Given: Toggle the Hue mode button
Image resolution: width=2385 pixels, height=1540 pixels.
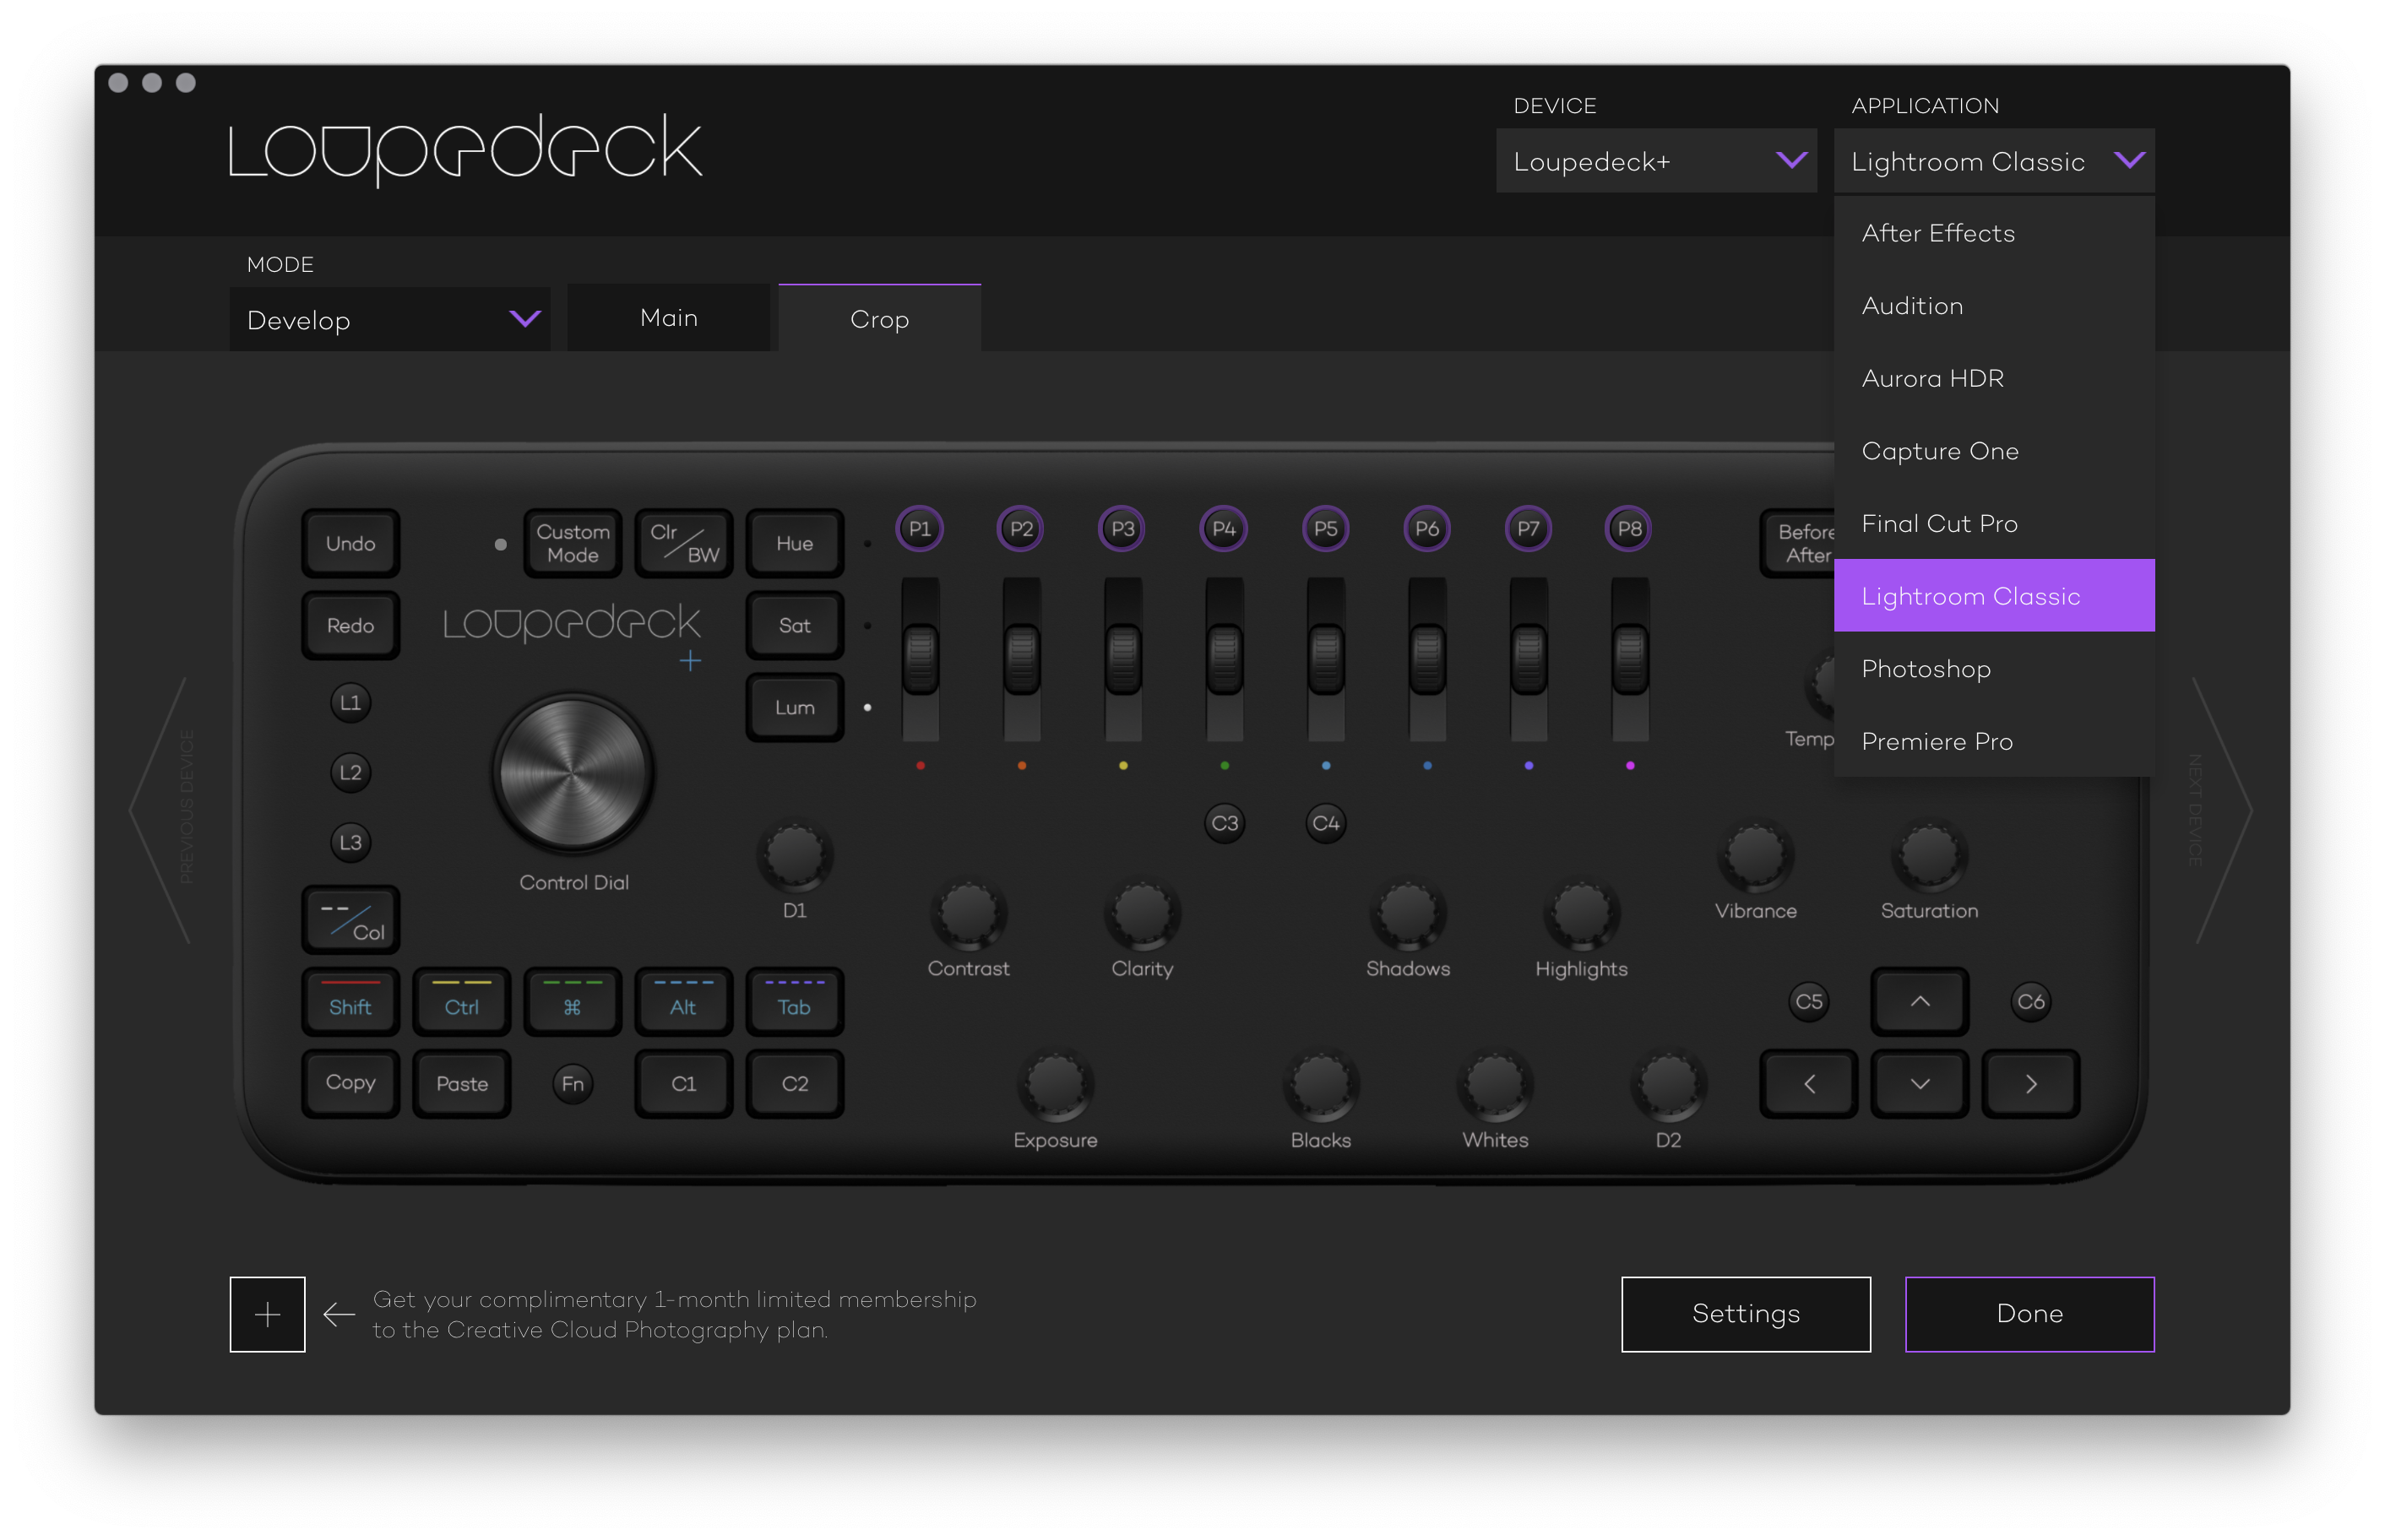Looking at the screenshot, I should (x=794, y=543).
